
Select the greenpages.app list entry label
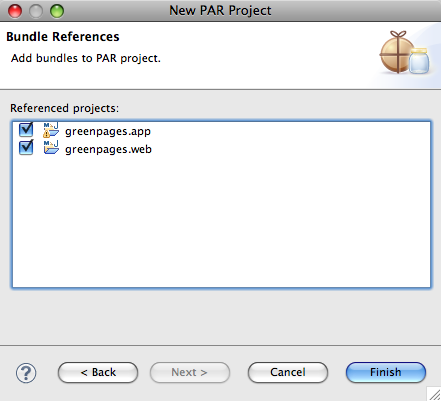point(108,131)
